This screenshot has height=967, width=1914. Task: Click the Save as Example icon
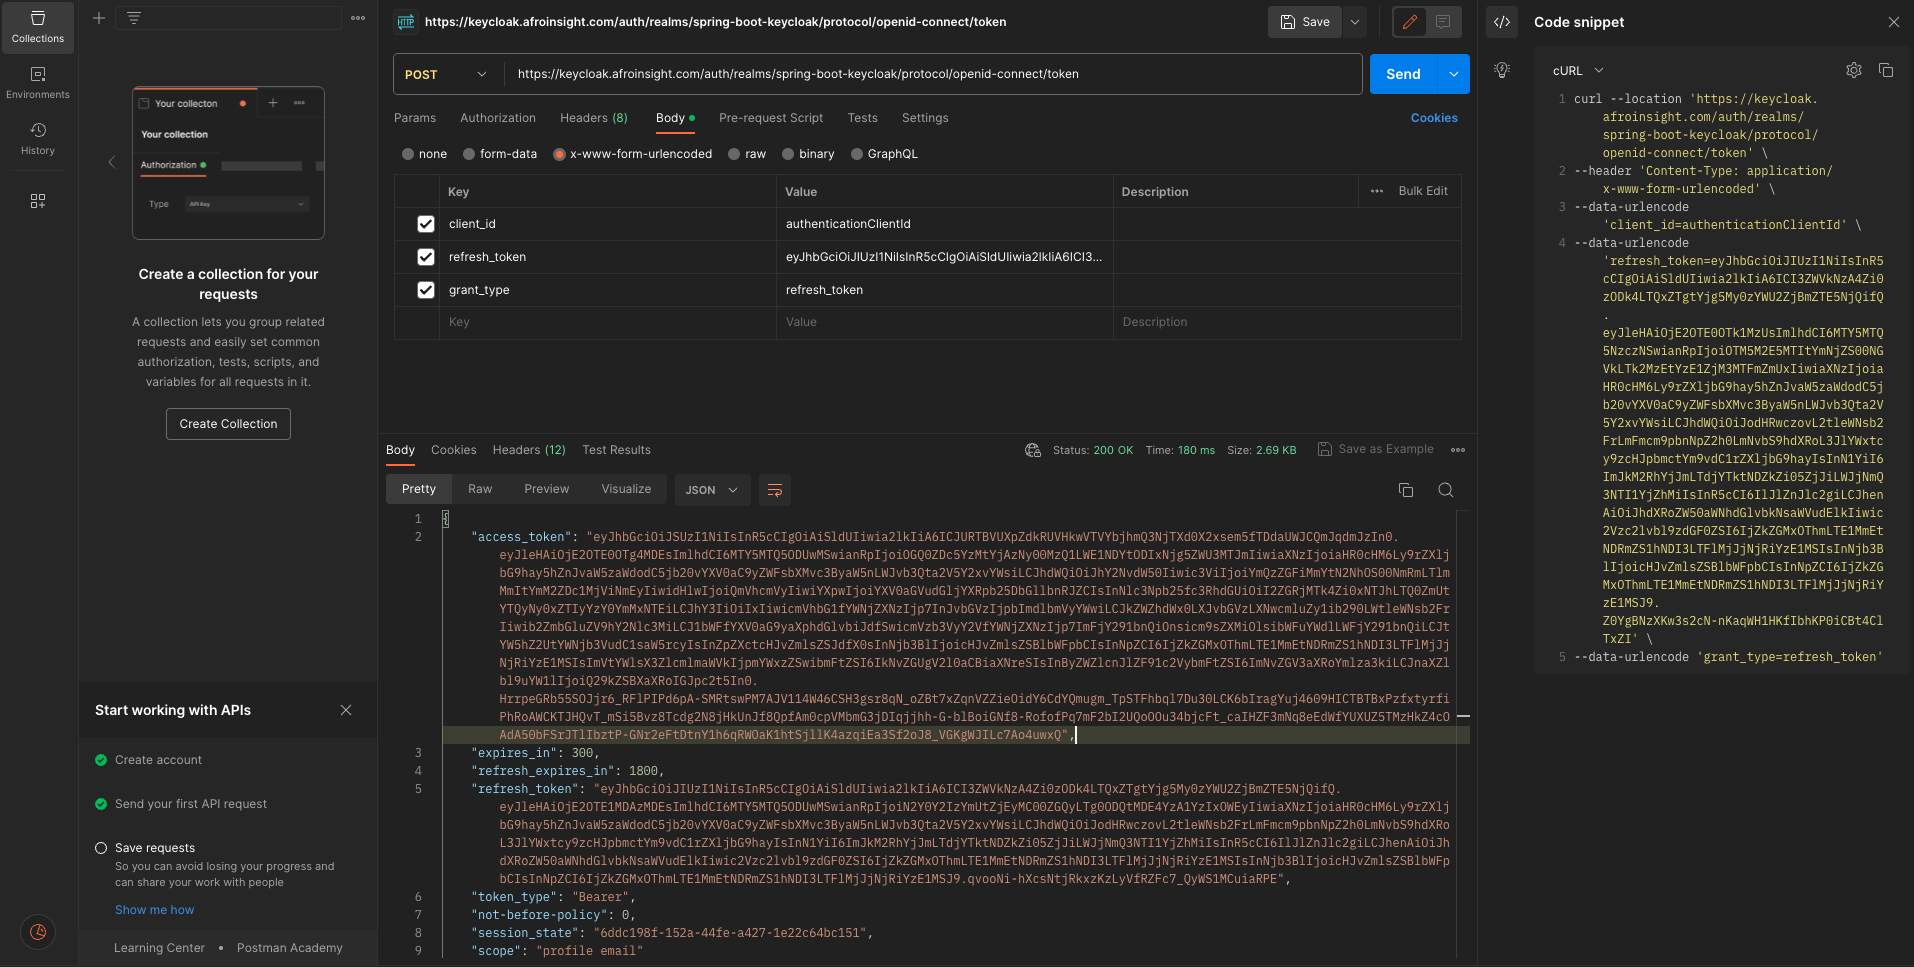(x=1325, y=449)
